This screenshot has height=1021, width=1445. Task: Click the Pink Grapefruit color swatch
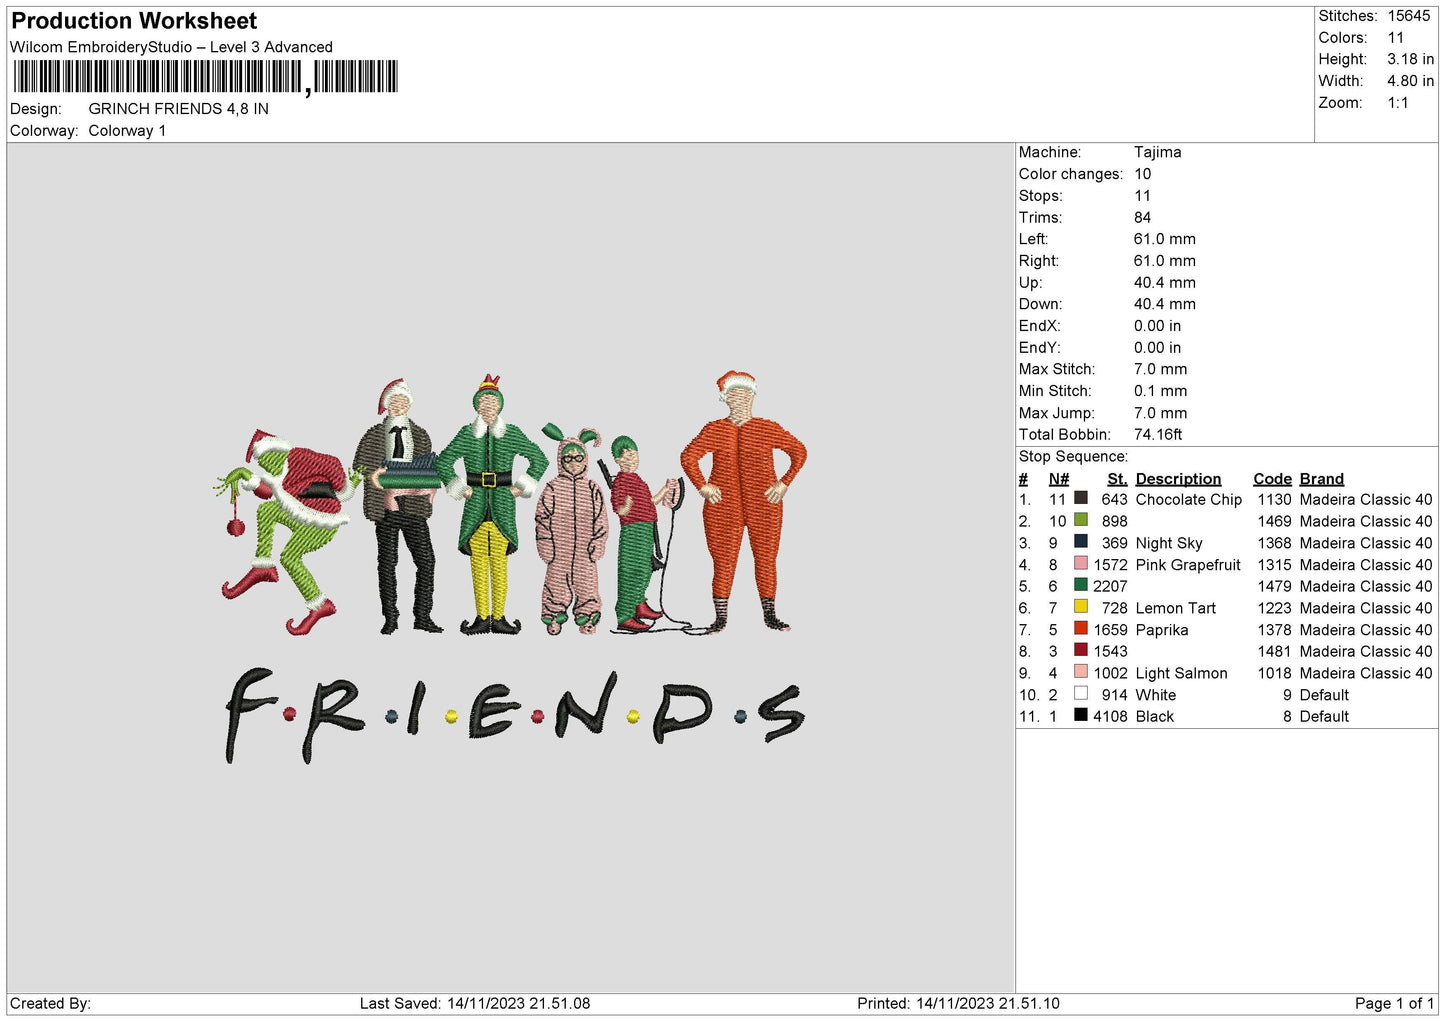click(x=1081, y=563)
